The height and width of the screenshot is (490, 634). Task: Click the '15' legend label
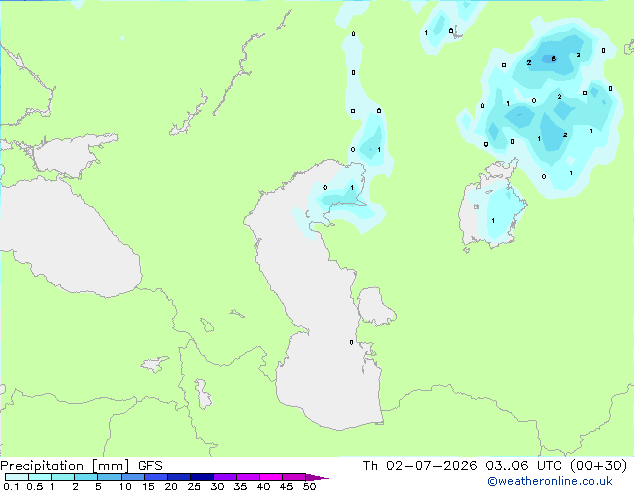(x=148, y=486)
